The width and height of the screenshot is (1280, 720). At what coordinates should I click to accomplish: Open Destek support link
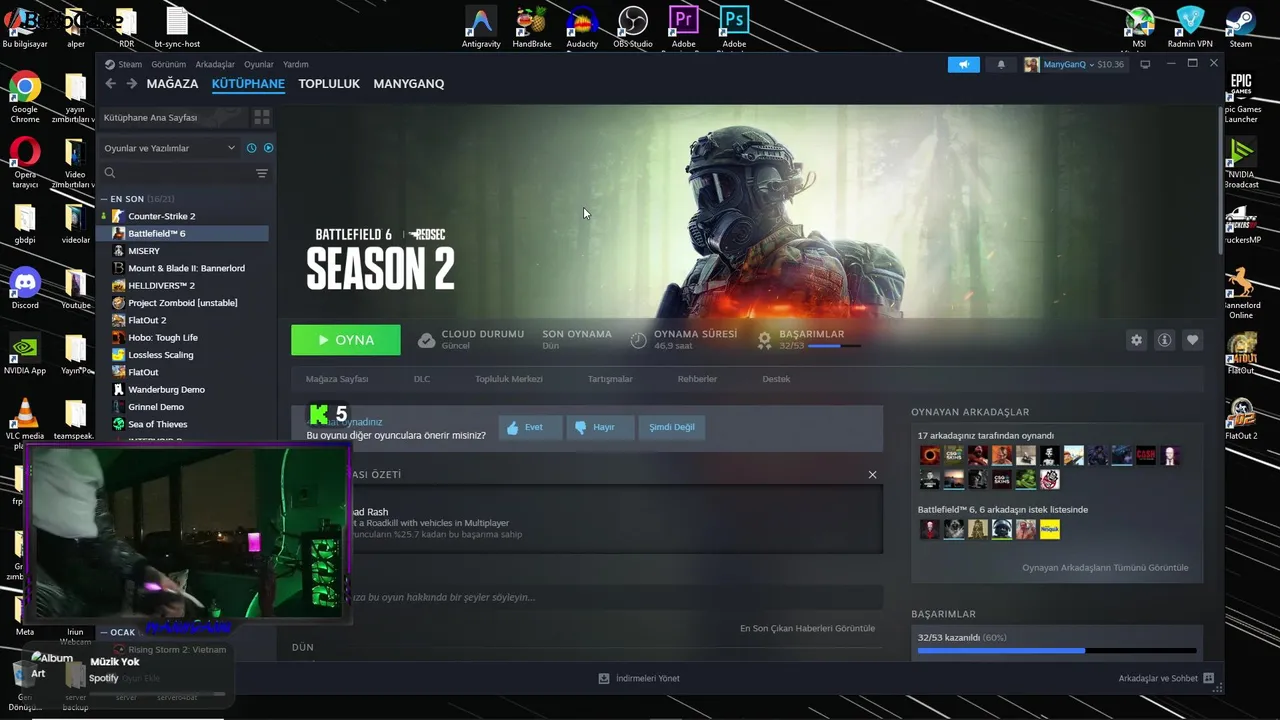776,379
